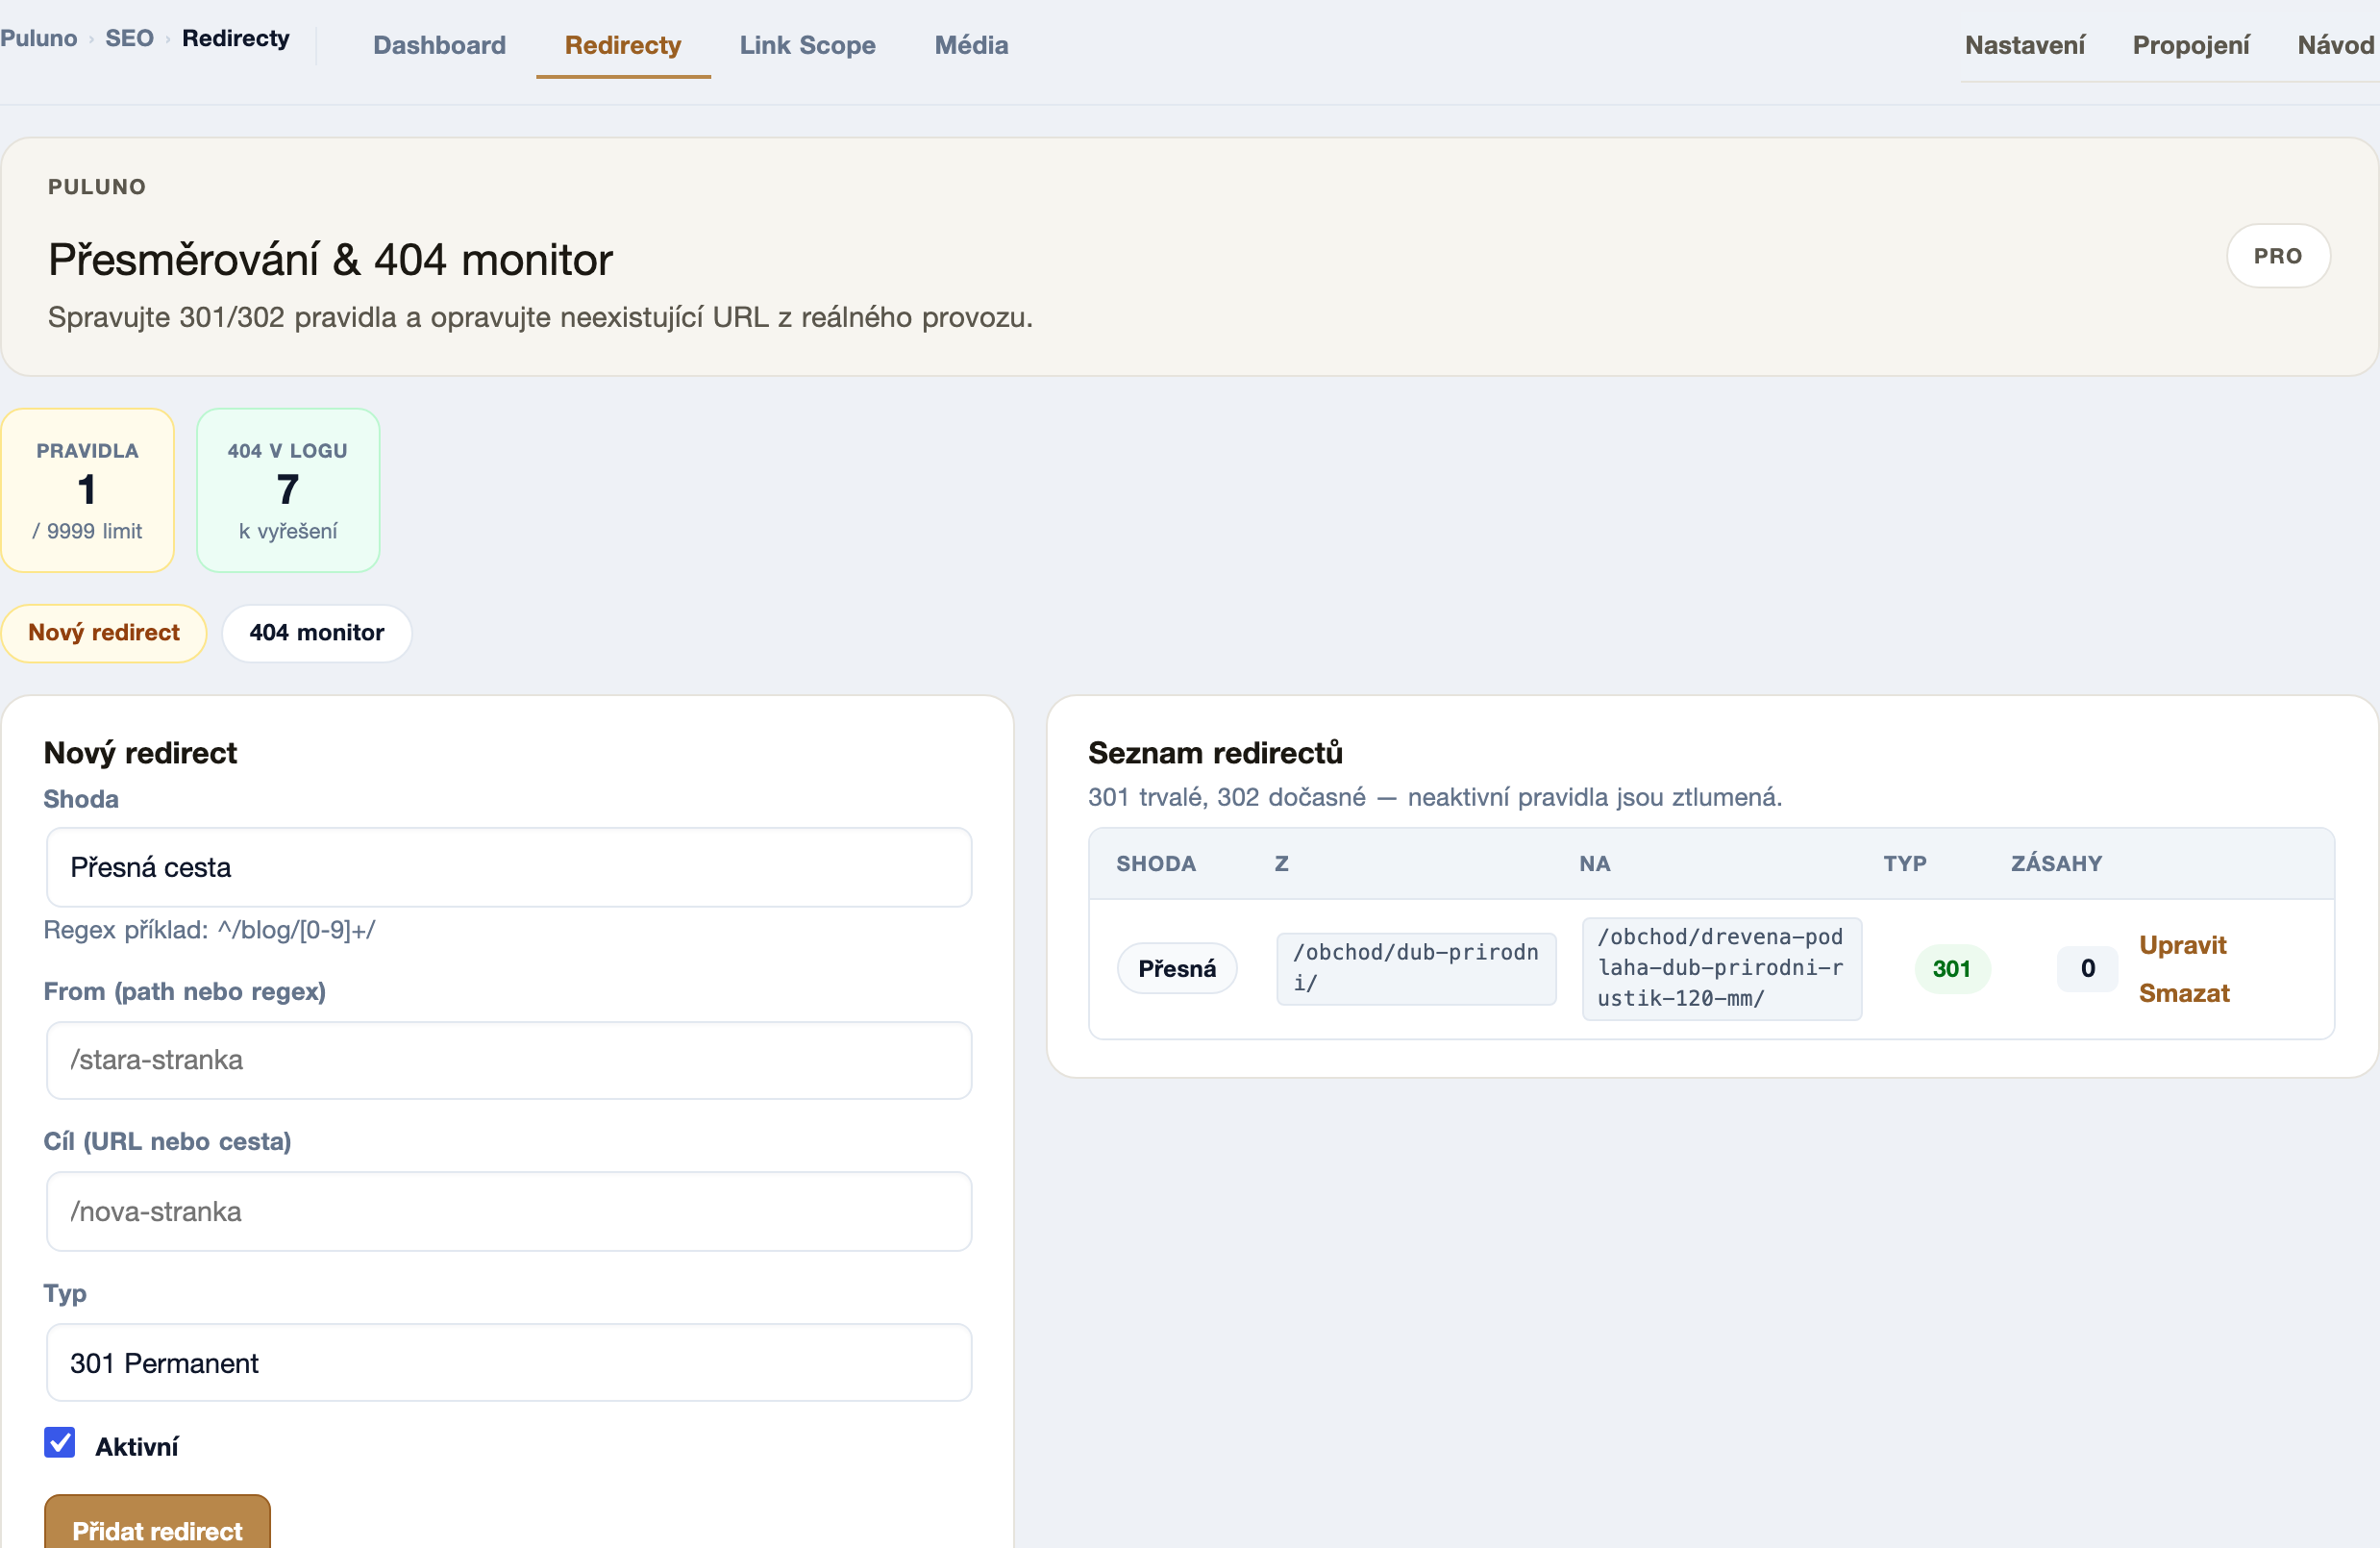Click the ZÁSAHY column header

2056,864
